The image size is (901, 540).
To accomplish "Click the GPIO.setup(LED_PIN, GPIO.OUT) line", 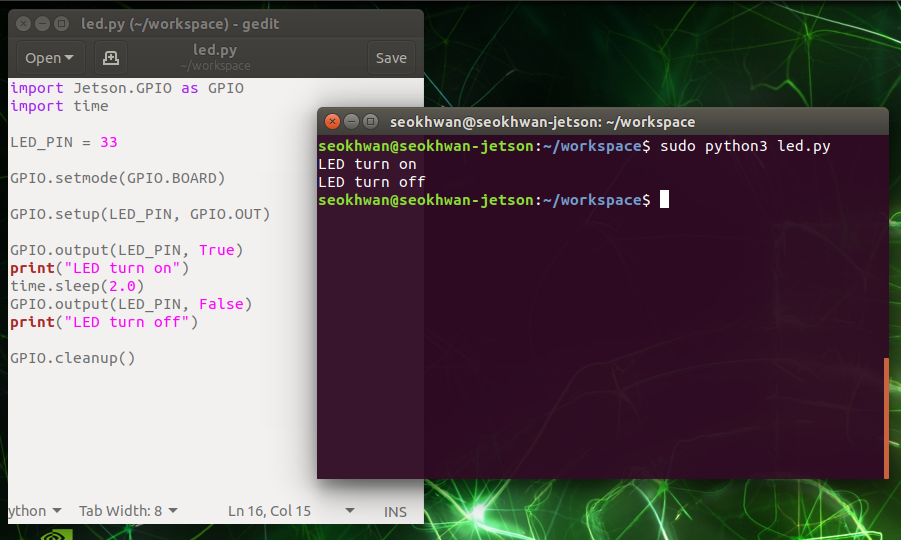I will tap(140, 214).
